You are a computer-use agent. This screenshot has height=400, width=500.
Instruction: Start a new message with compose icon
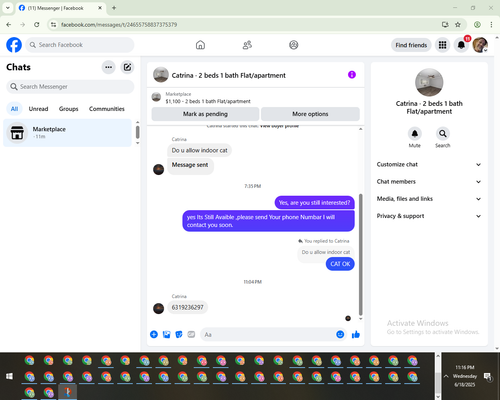tap(127, 67)
